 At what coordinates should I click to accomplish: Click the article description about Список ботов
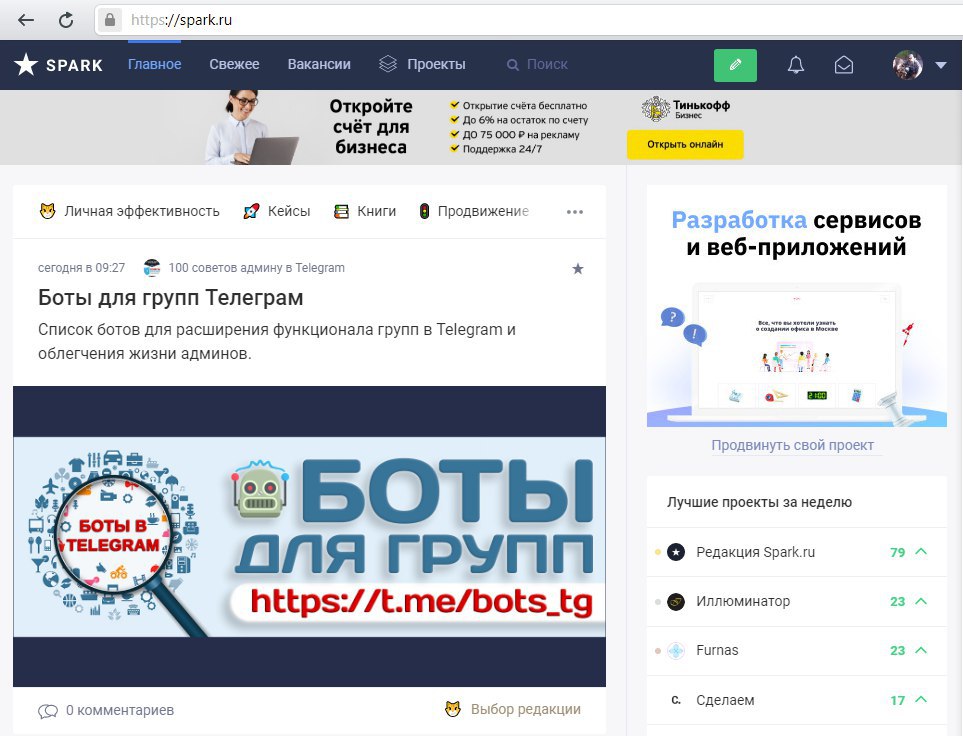[277, 341]
